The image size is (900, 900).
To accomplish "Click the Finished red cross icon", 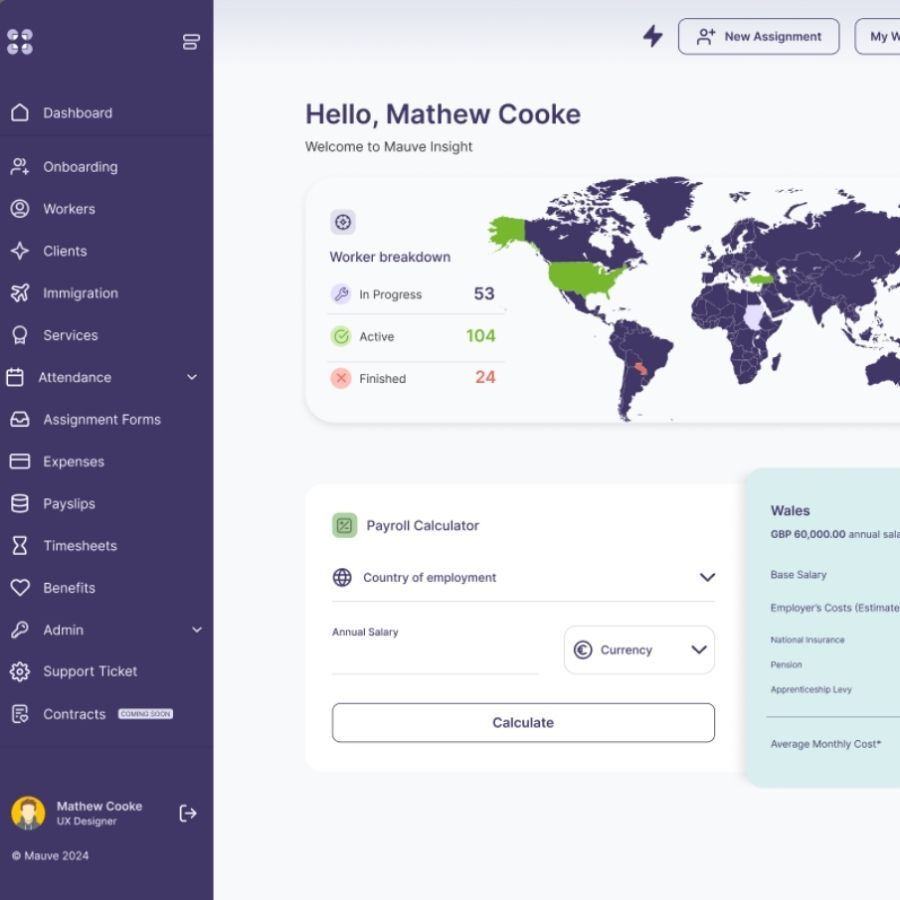I will (x=341, y=378).
